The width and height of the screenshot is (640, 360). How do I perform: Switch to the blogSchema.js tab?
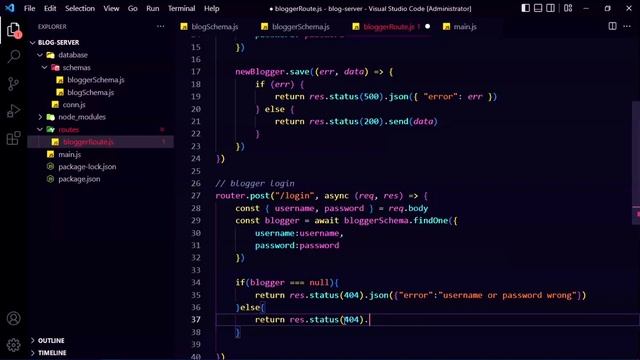tap(215, 27)
